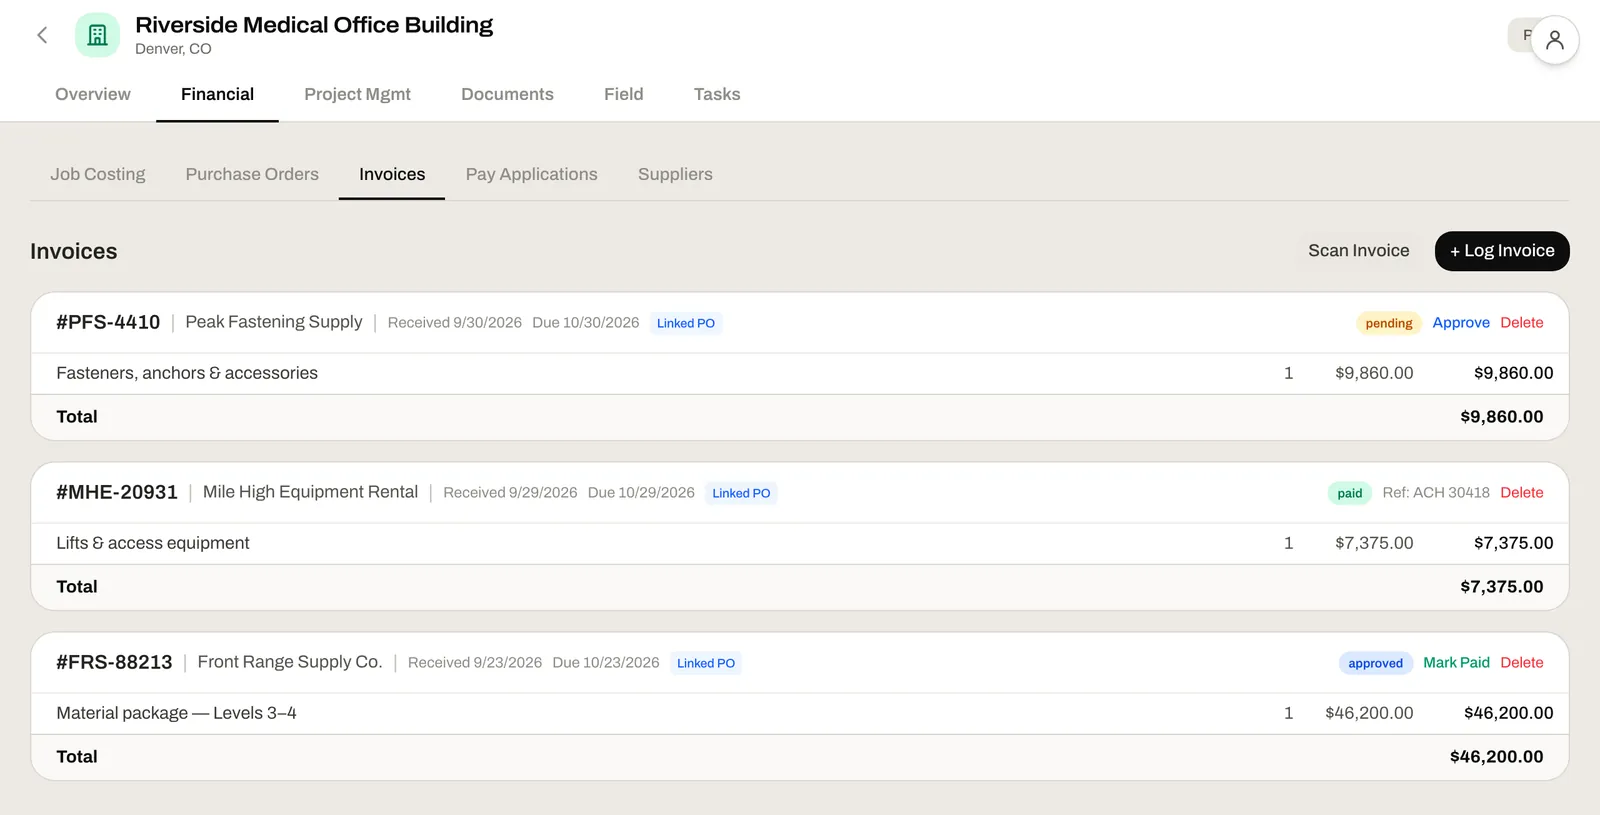This screenshot has width=1600, height=815.
Task: Select invoice number #FRS-88213
Action: click(114, 662)
